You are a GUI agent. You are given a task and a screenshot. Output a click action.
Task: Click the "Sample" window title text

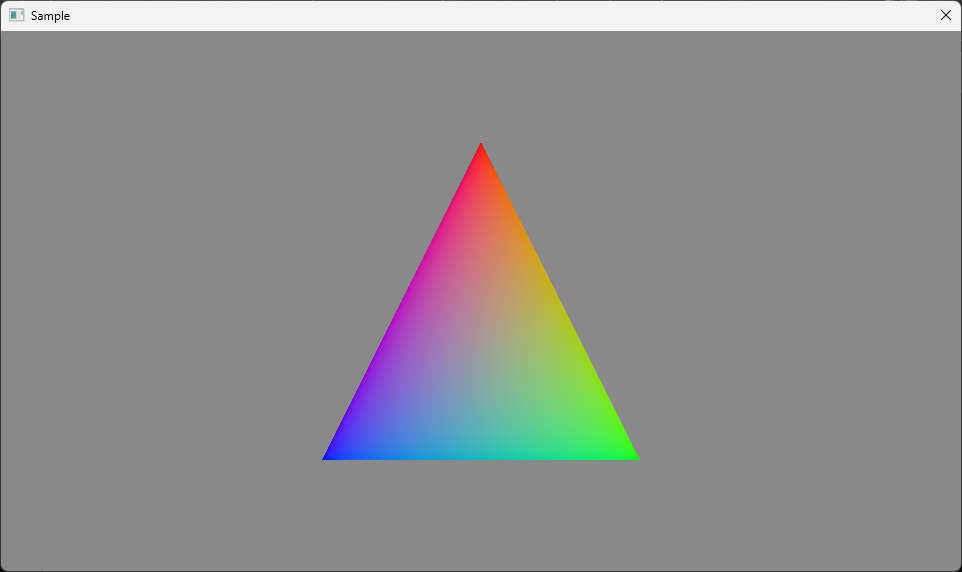pos(50,16)
